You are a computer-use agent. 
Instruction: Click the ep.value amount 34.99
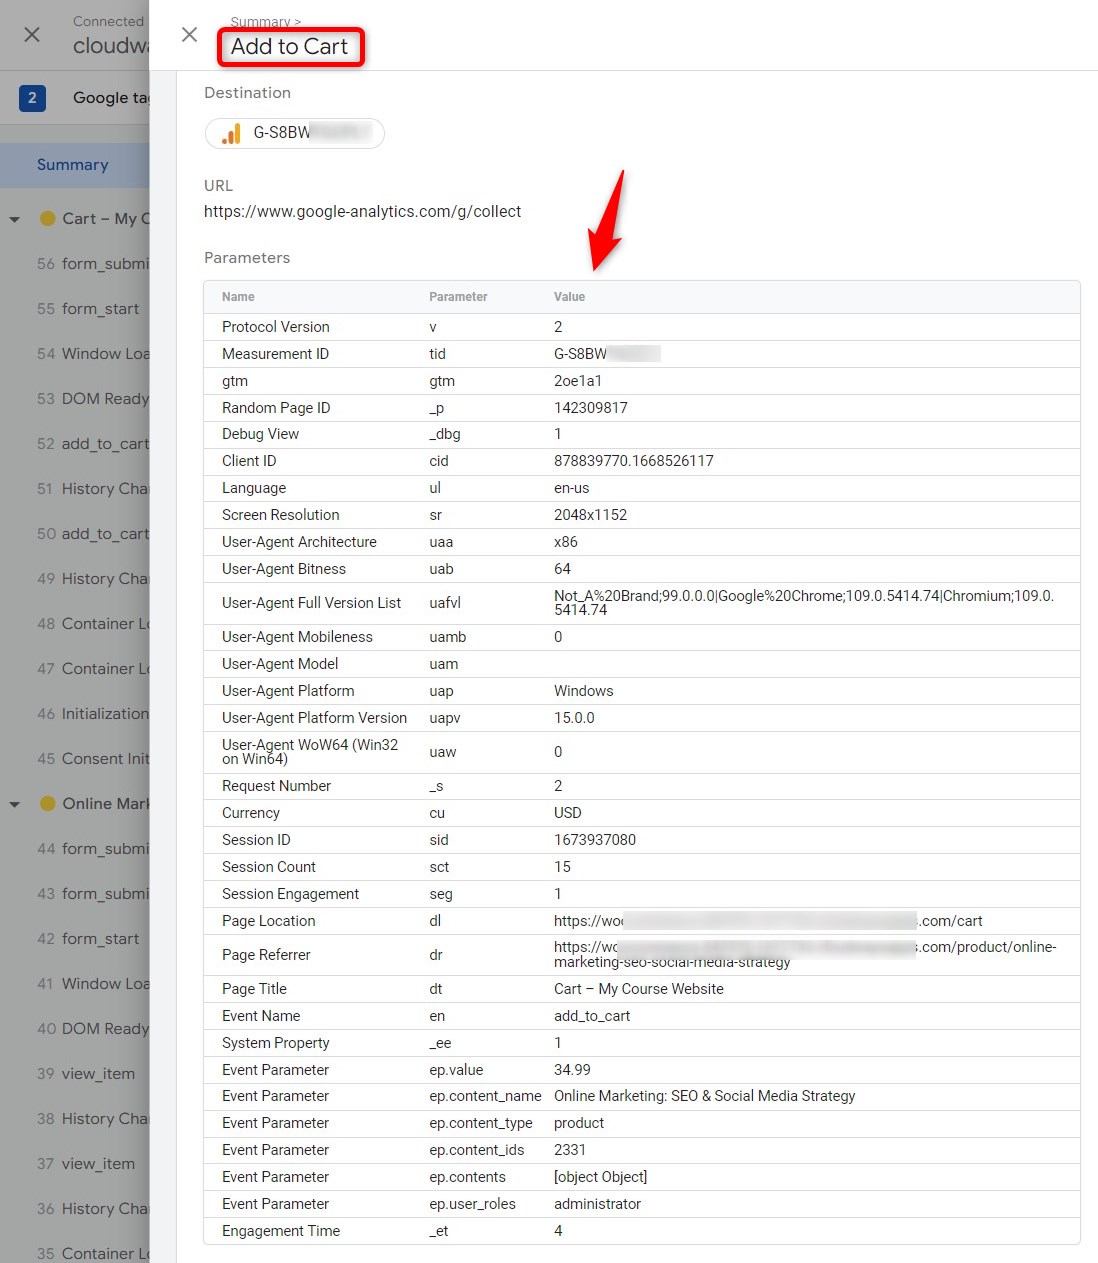click(572, 1070)
